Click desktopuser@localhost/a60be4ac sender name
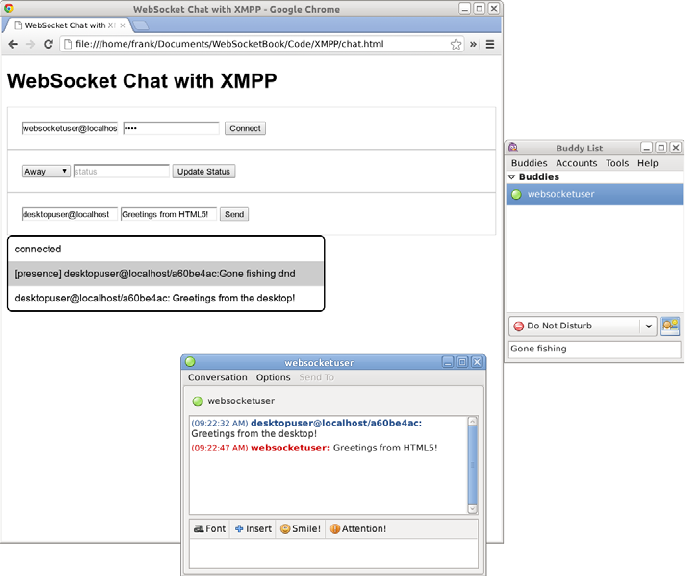The image size is (685, 576). tap(336, 423)
